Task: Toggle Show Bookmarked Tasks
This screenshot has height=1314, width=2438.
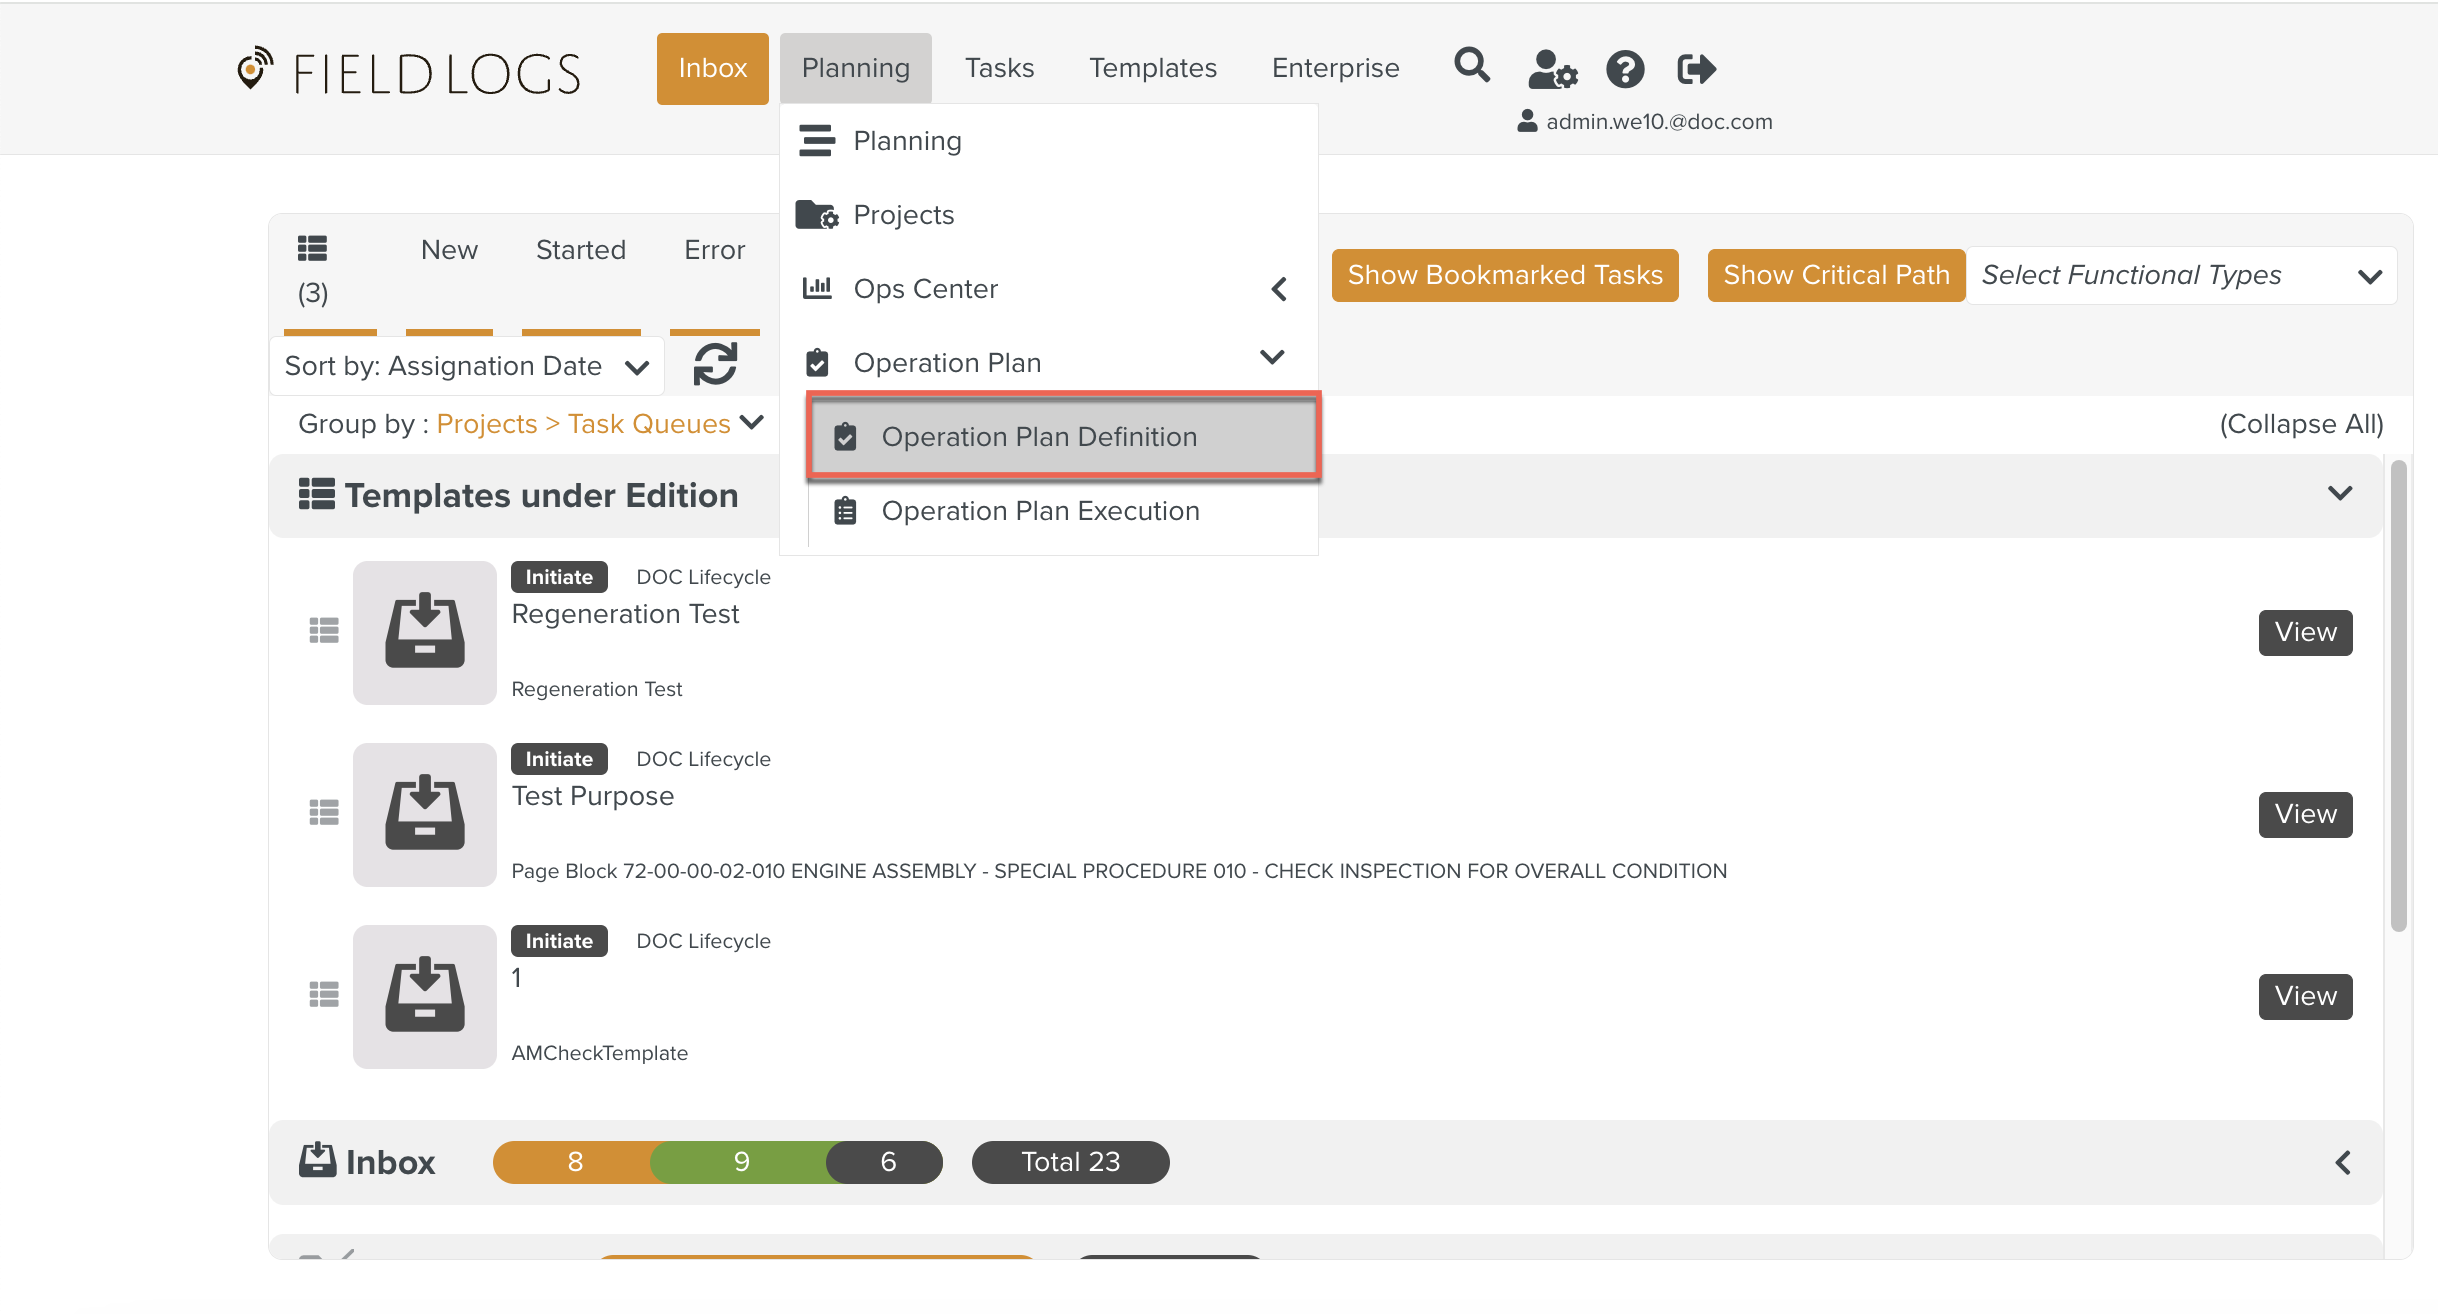Action: [x=1504, y=275]
